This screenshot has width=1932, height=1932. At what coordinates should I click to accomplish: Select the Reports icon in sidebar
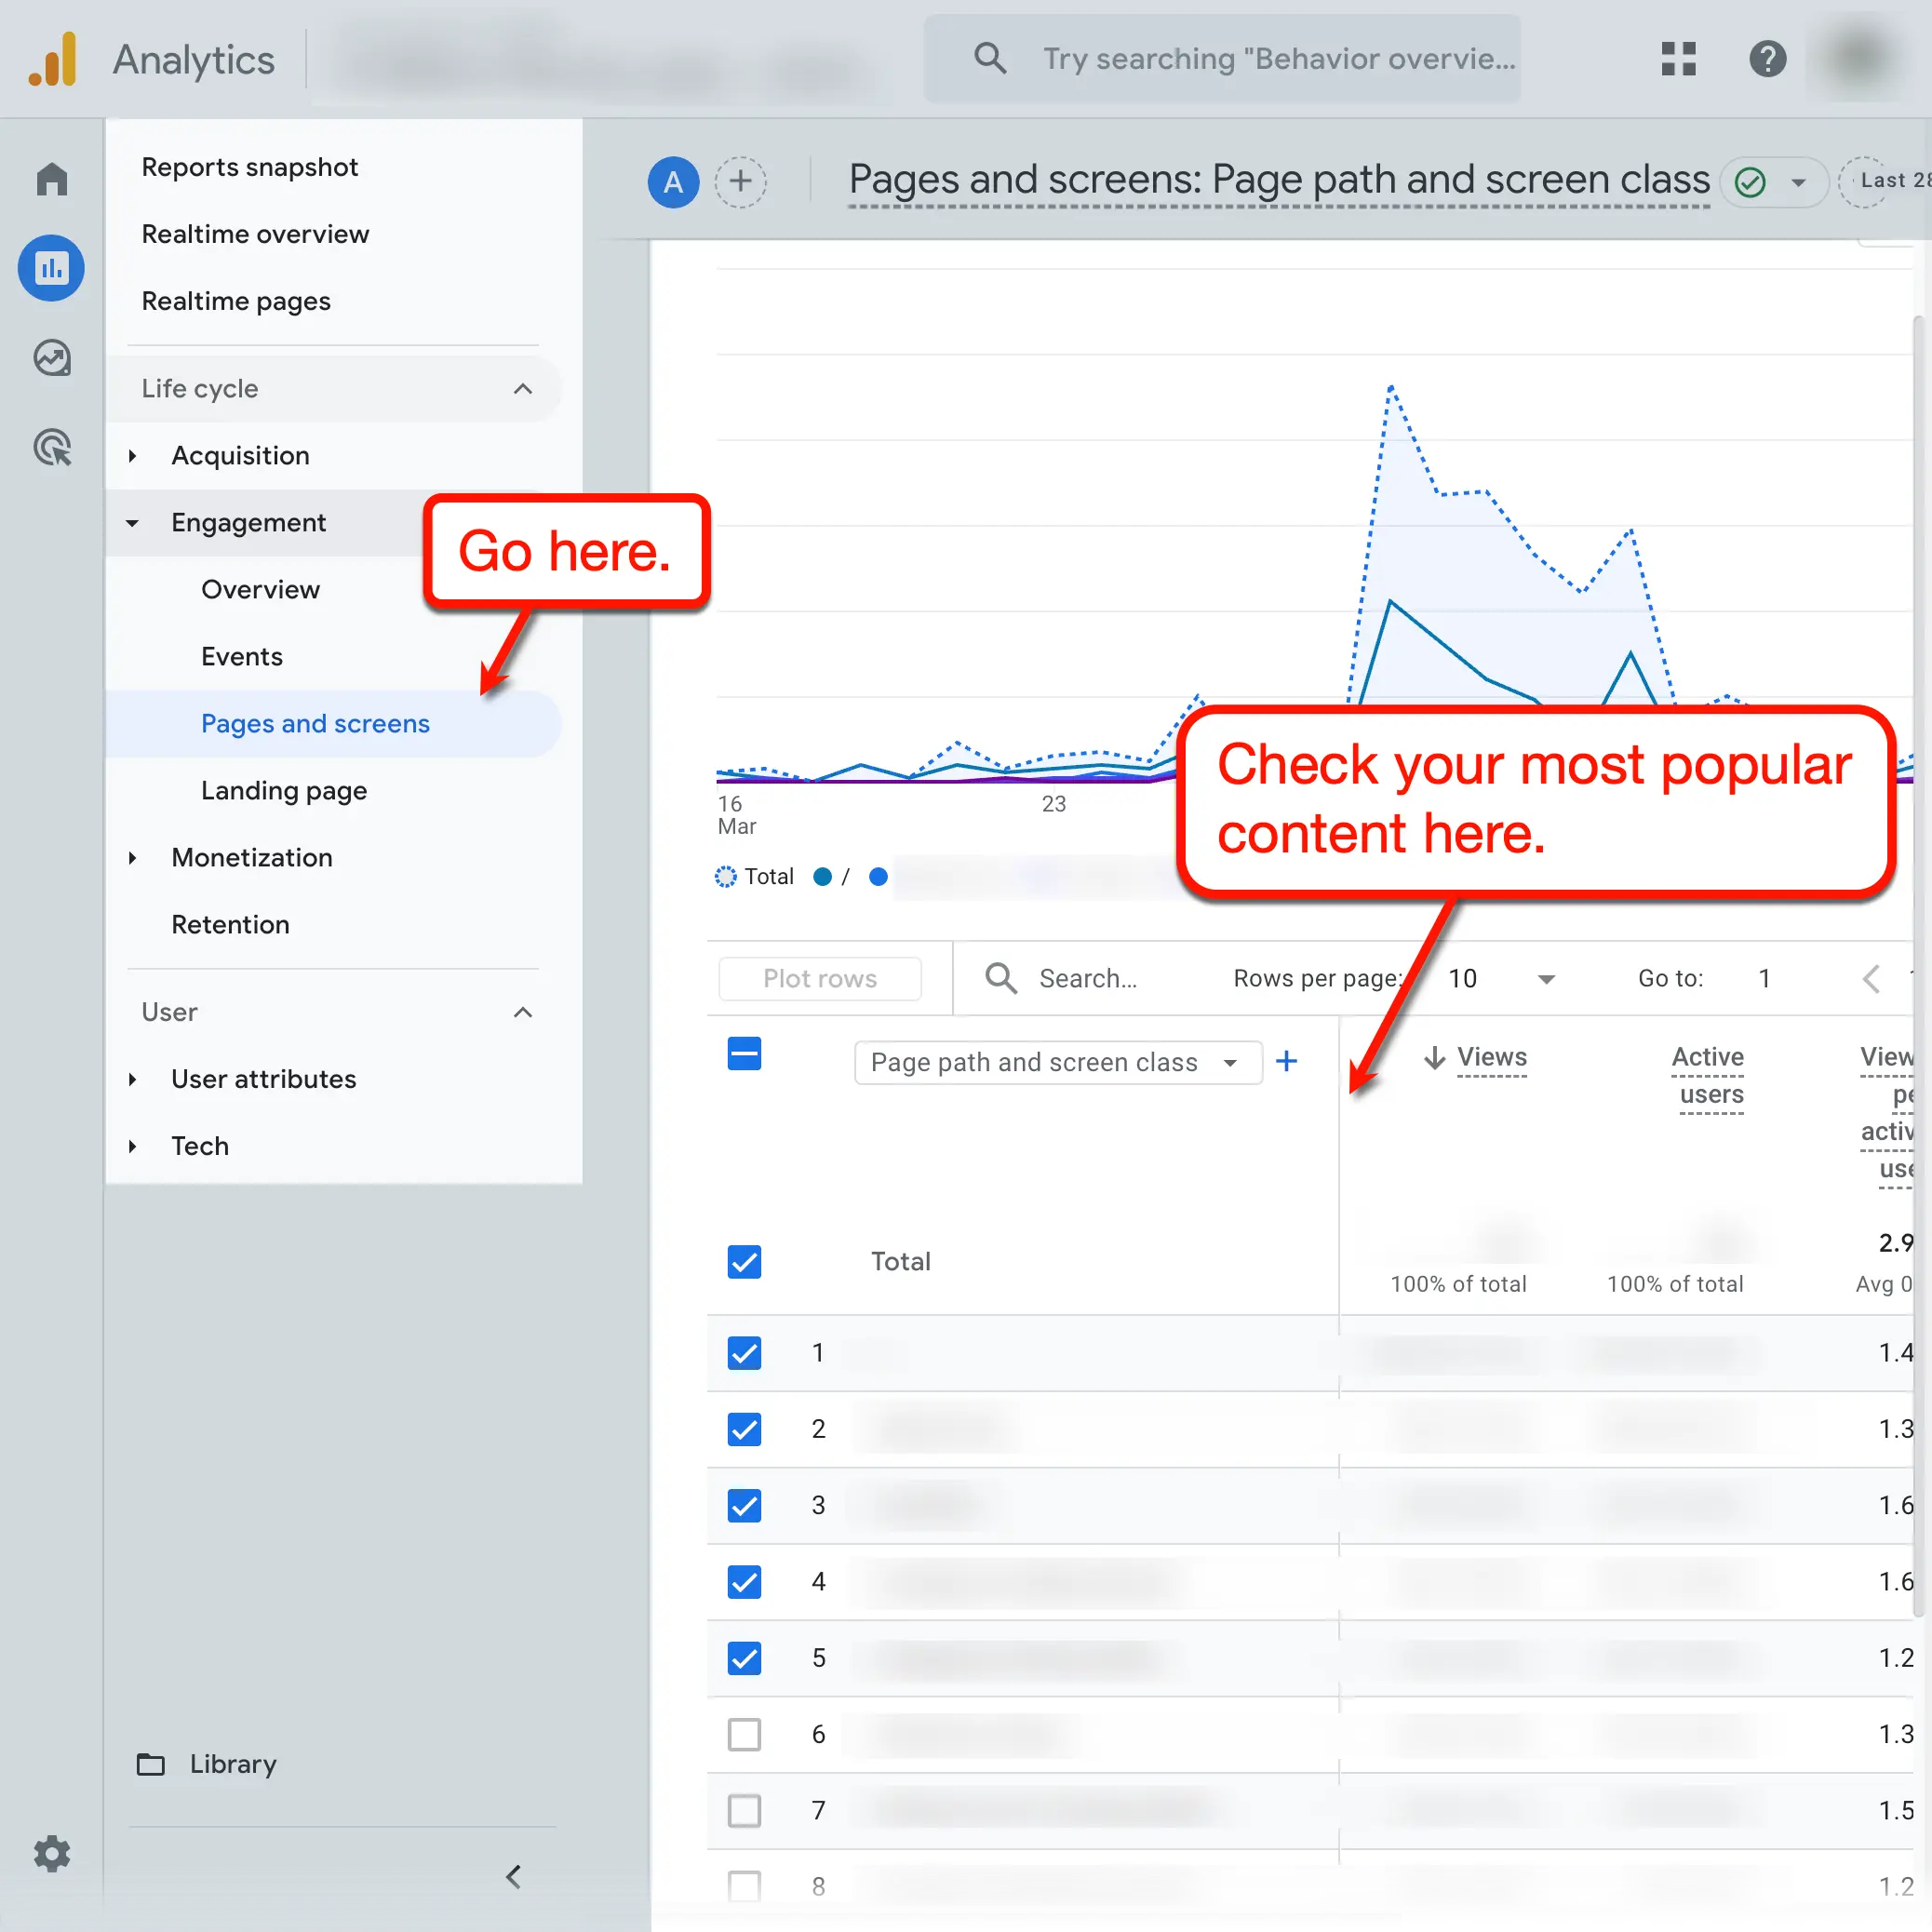pos(51,268)
